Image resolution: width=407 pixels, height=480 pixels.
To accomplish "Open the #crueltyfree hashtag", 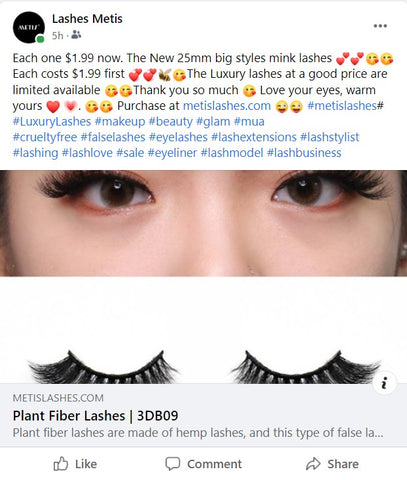I will click(45, 137).
